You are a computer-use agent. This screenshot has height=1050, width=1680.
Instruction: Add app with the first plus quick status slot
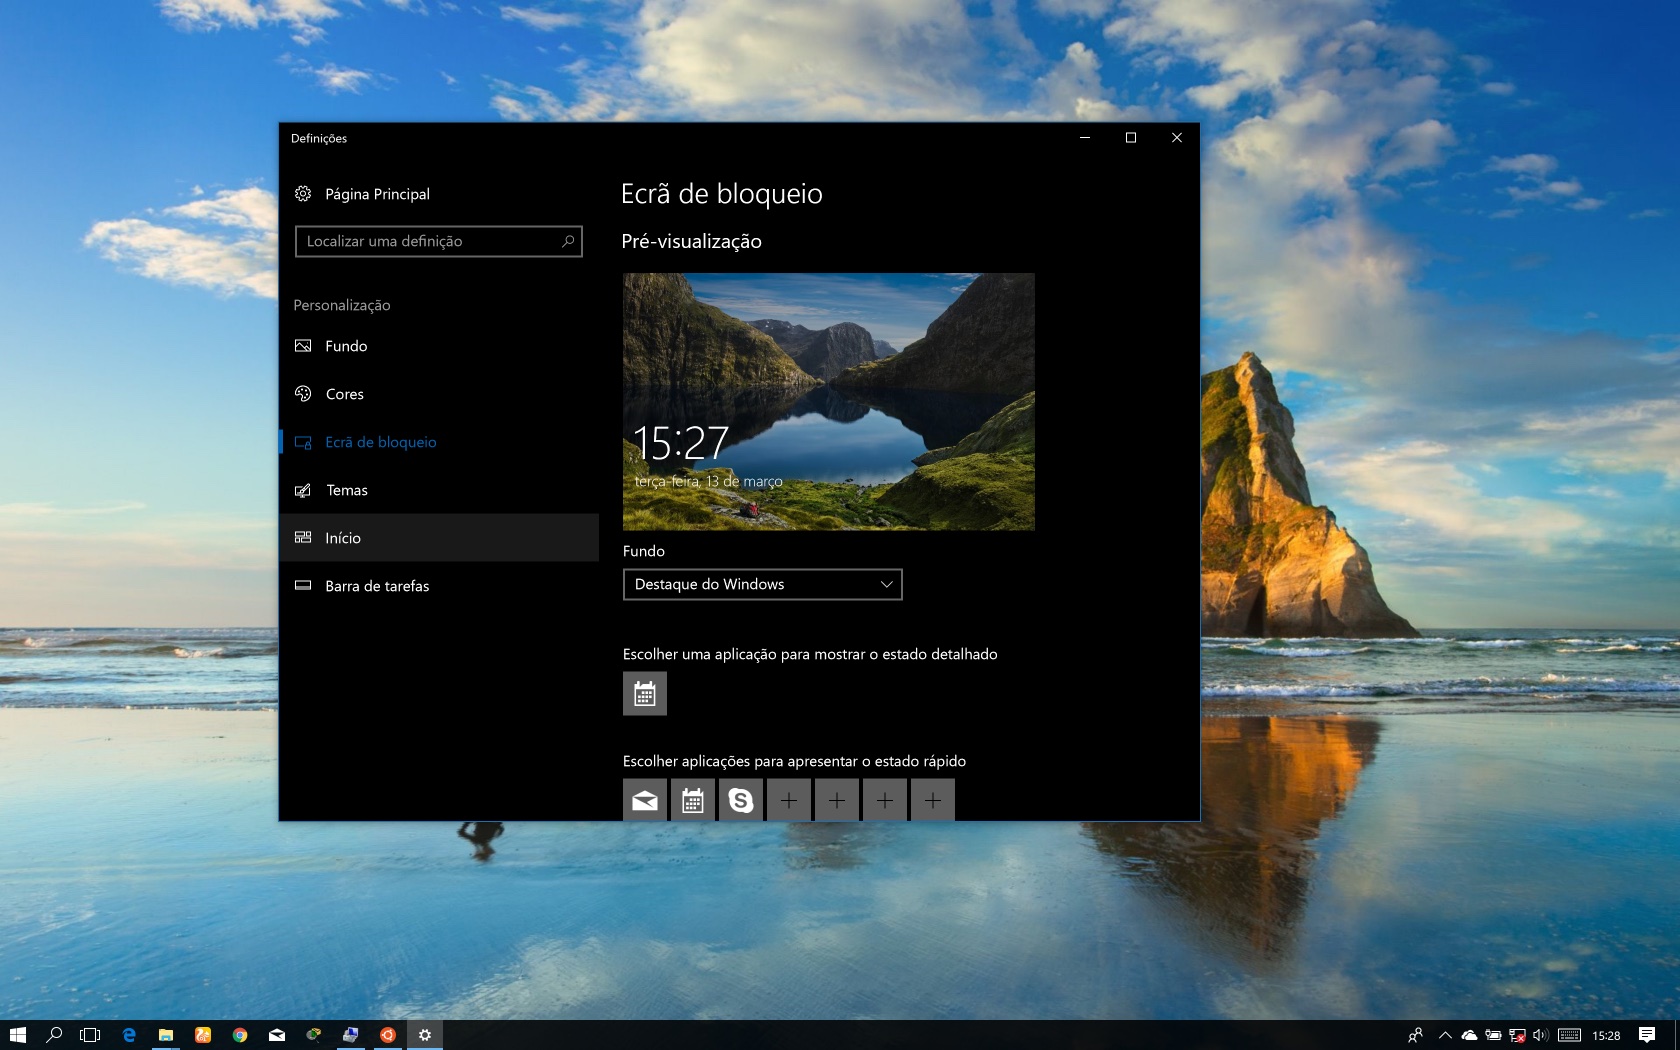click(x=789, y=801)
